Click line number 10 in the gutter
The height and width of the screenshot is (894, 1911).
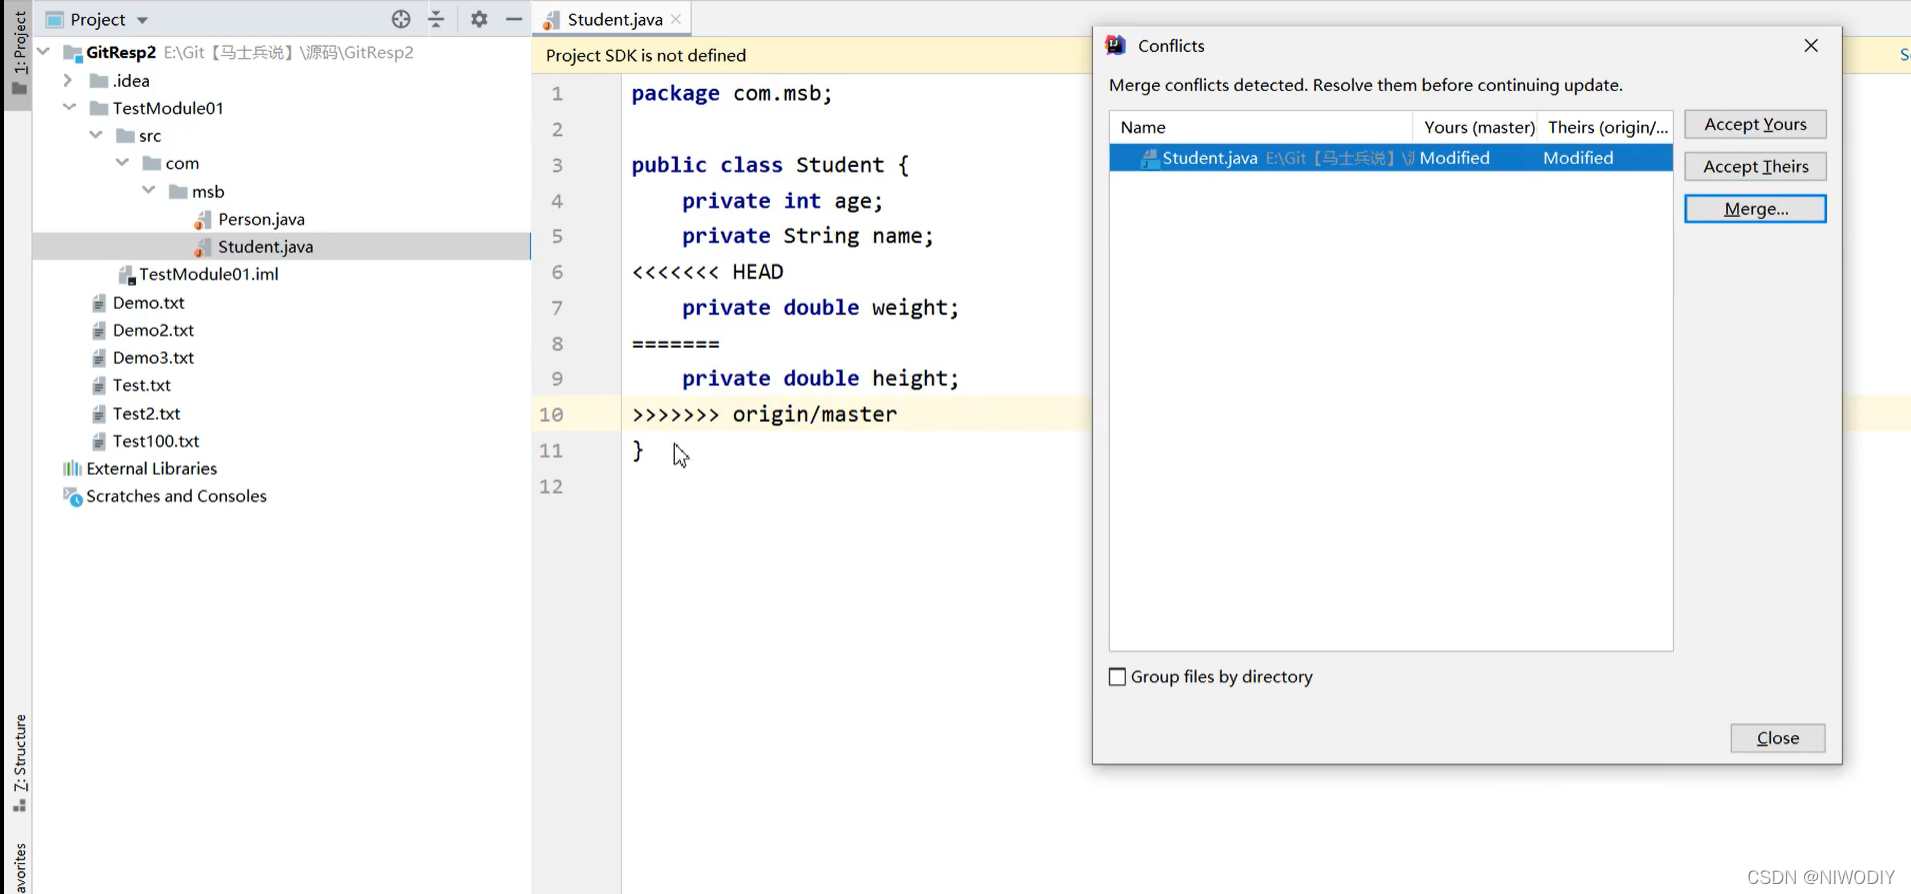(551, 414)
